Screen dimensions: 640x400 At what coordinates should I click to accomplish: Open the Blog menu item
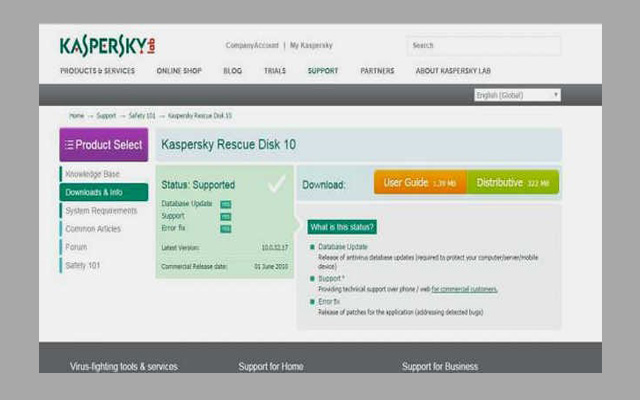pyautogui.click(x=233, y=71)
